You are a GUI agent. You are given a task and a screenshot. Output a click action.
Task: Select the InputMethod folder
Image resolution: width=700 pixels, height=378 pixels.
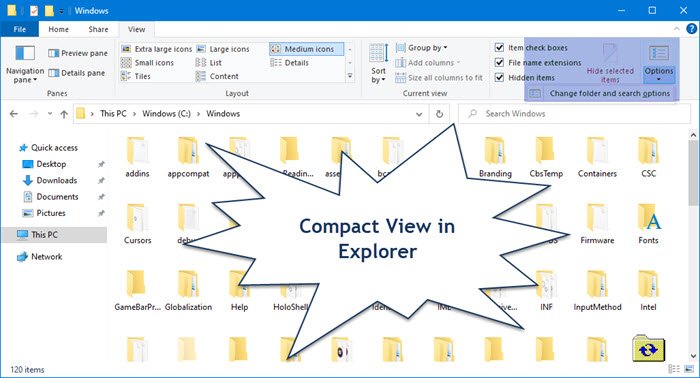[x=597, y=291]
